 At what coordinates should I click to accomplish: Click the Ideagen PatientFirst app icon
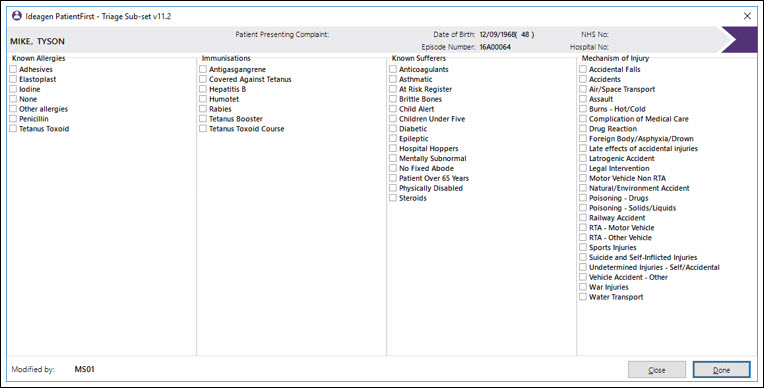pyautogui.click(x=17, y=16)
